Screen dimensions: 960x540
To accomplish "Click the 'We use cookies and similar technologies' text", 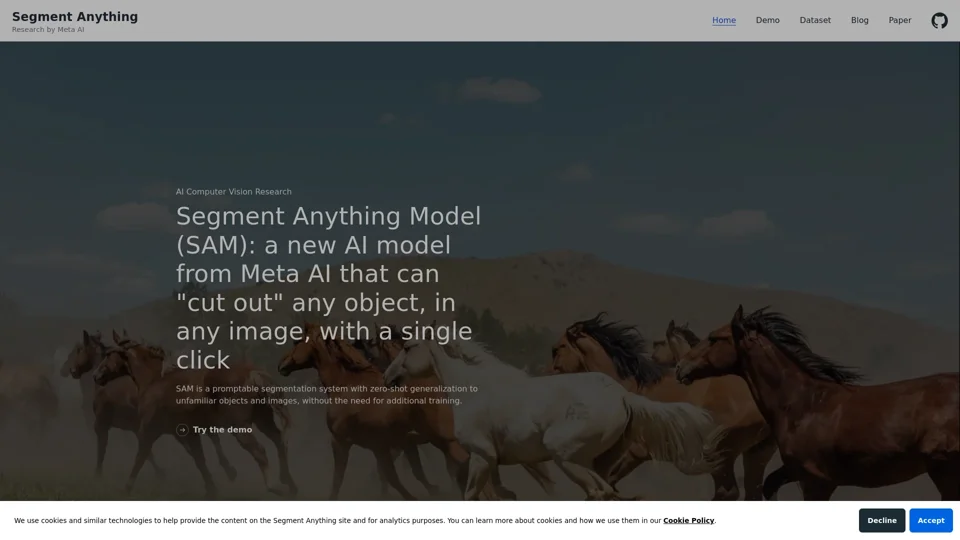I will click(365, 520).
